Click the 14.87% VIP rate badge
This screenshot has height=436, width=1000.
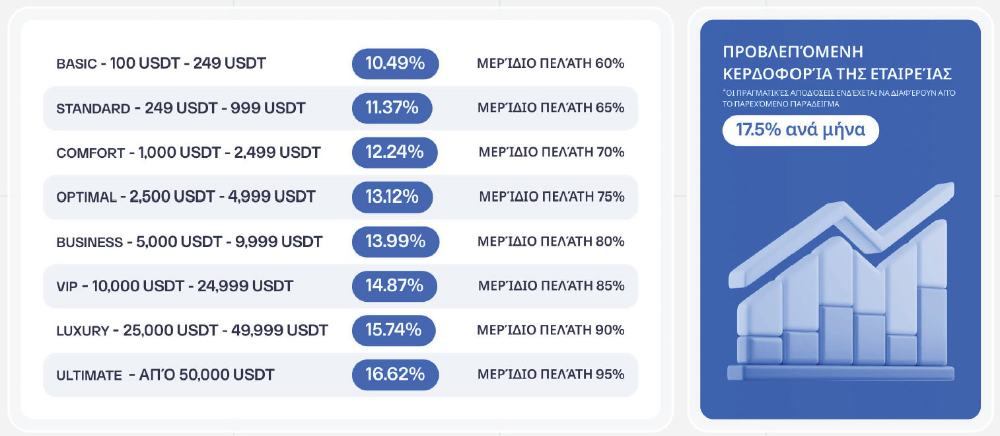click(395, 286)
